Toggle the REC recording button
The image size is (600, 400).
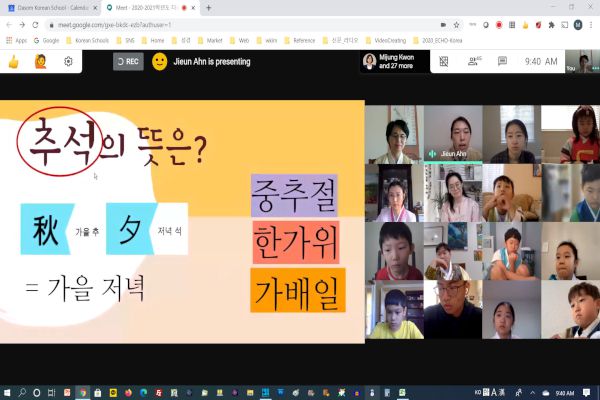(x=127, y=62)
